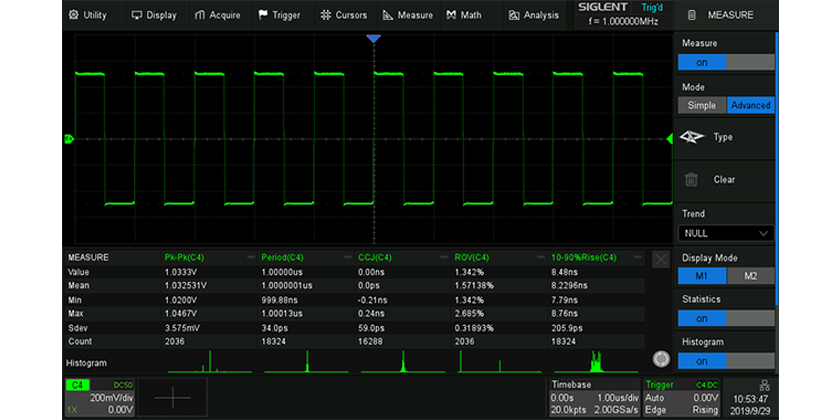Viewport: 840px width, 420px height.
Task: Open the Display menu
Action: point(154,15)
